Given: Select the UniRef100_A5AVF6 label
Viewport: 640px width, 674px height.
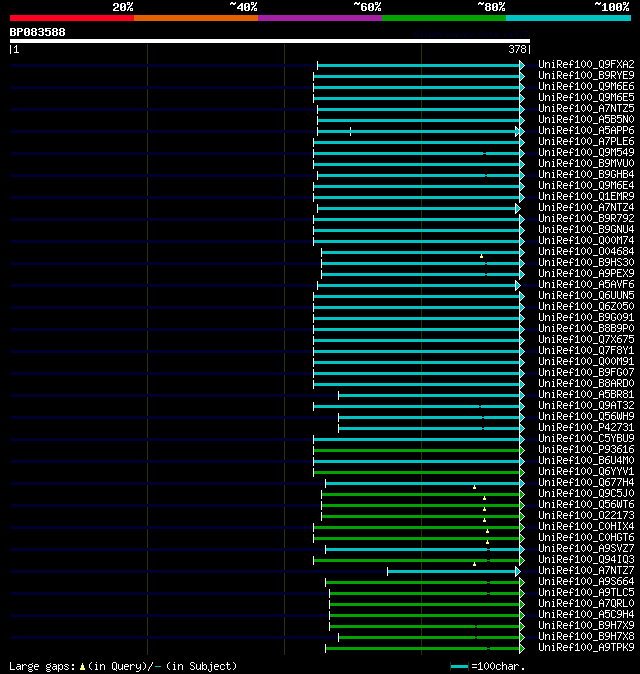Looking at the screenshot, I should [586, 285].
